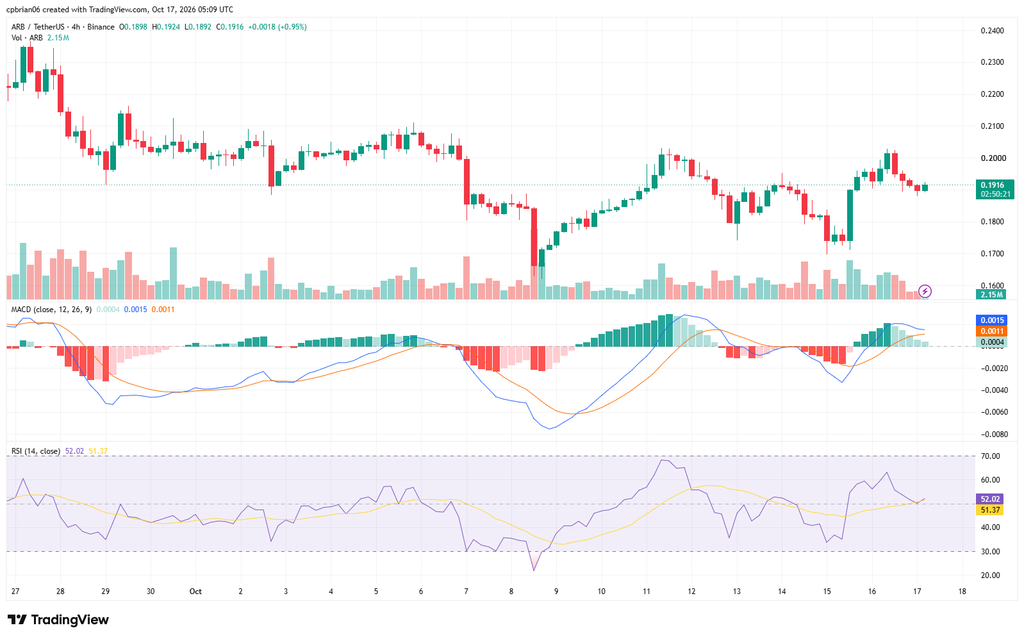Click the 0.2200 price axis label
The image size is (1024, 639).
(993, 94)
